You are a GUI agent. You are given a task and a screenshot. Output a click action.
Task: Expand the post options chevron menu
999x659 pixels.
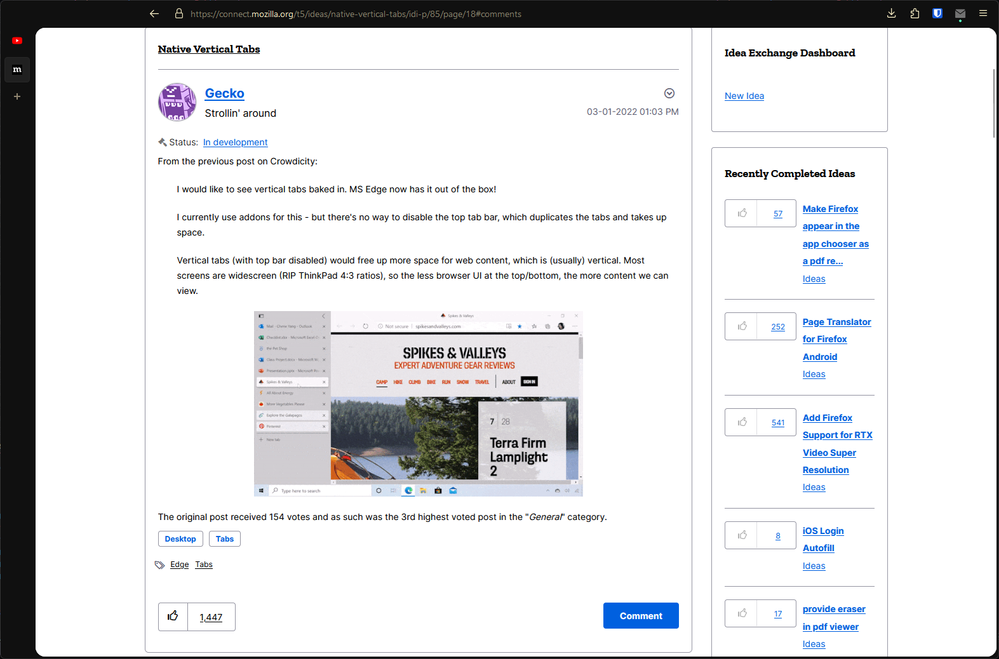point(669,93)
